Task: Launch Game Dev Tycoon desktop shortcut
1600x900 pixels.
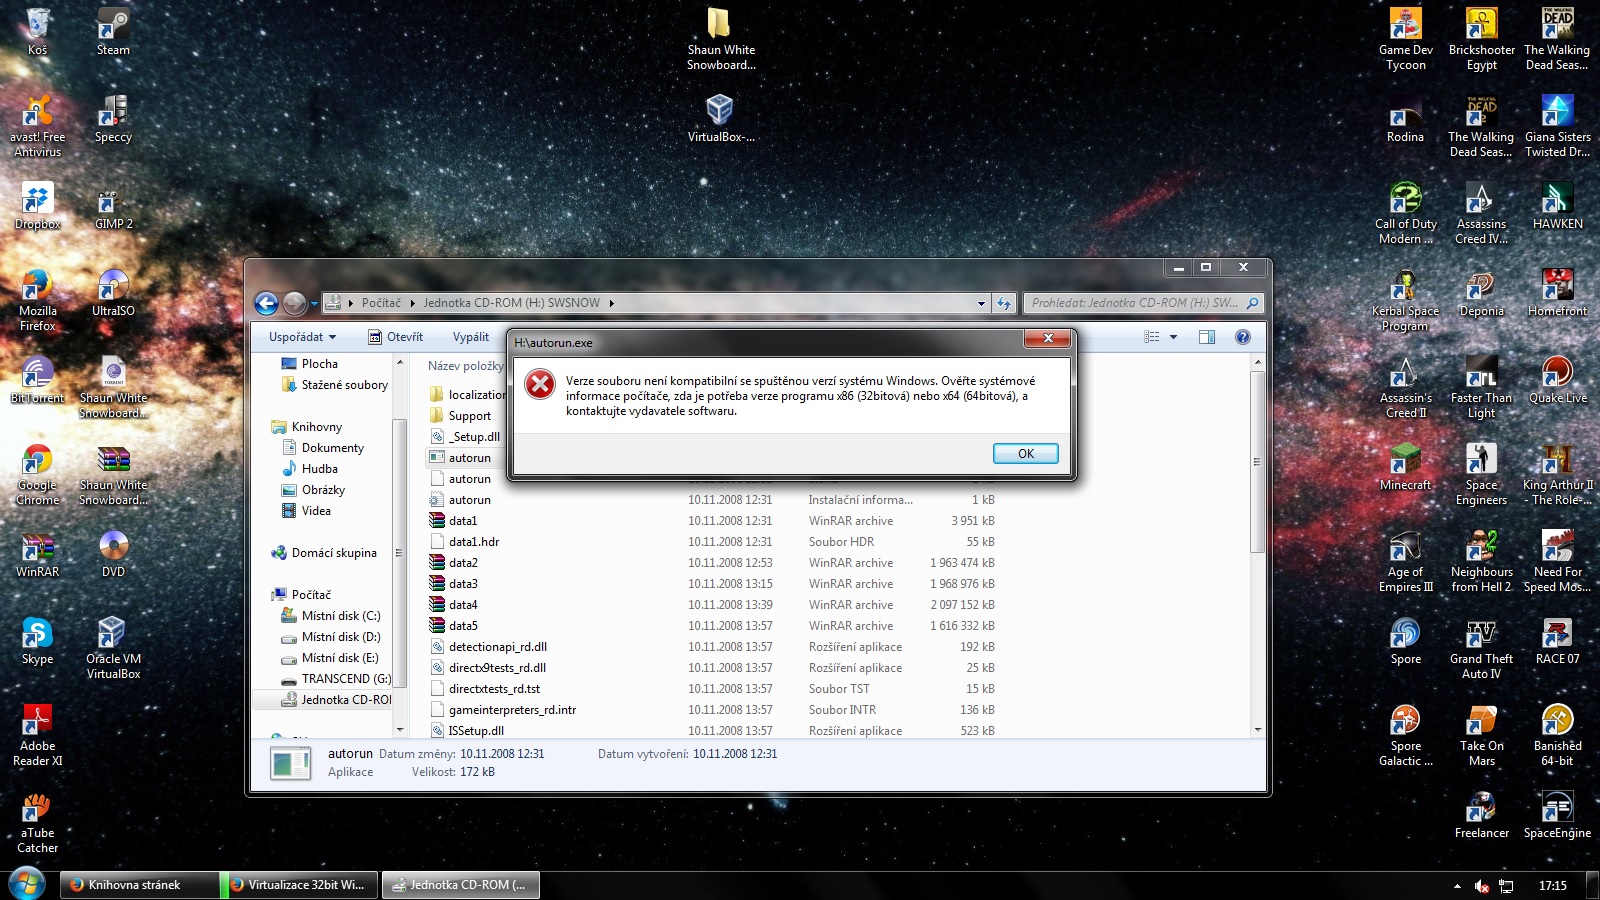Action: click(1405, 39)
